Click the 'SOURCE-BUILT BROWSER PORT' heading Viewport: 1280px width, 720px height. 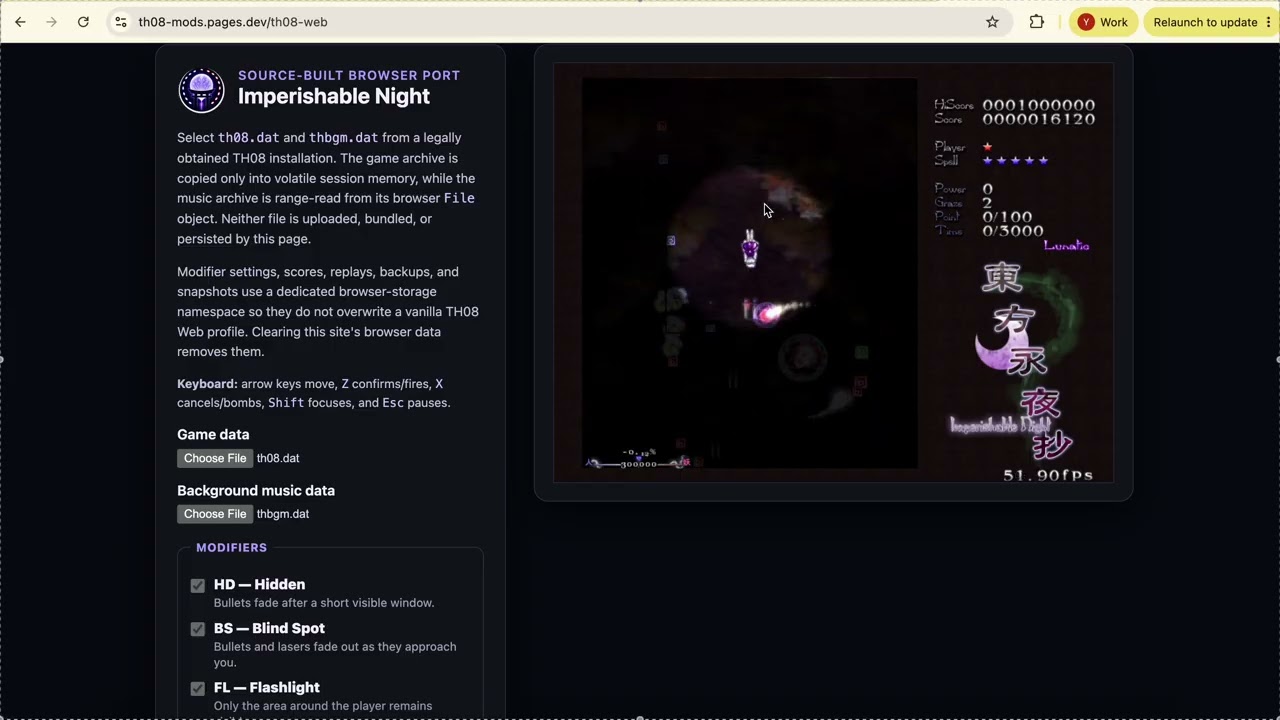(x=349, y=75)
